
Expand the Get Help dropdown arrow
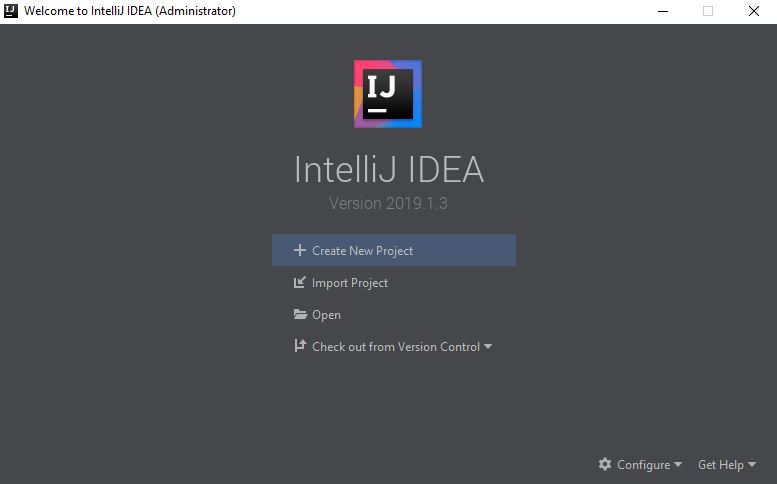(x=752, y=464)
